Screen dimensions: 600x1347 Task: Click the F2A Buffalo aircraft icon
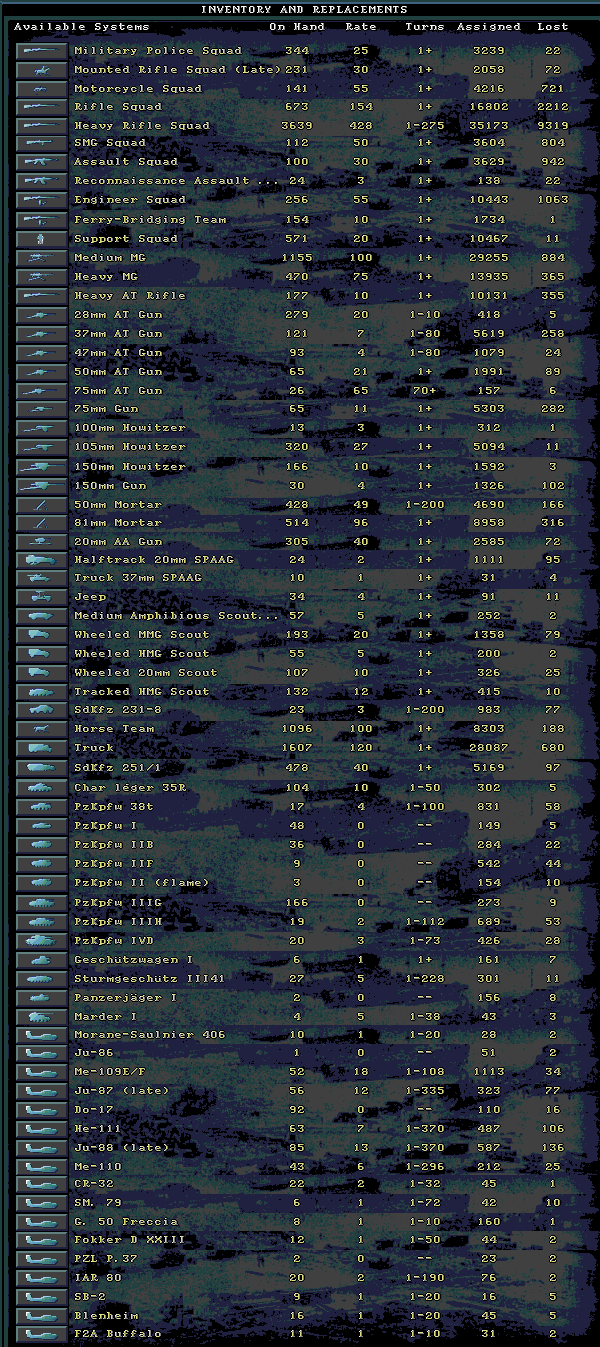42,1334
